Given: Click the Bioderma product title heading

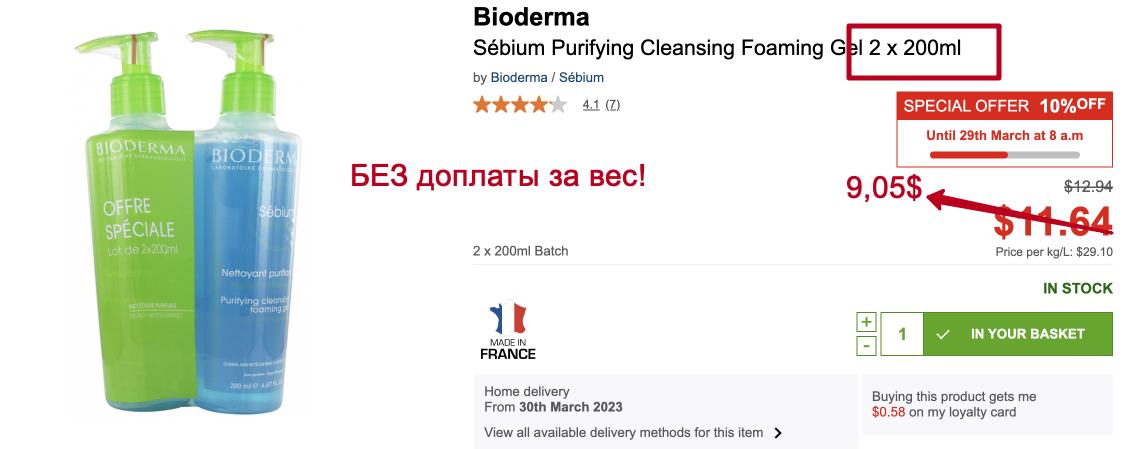Looking at the screenshot, I should pos(530,17).
